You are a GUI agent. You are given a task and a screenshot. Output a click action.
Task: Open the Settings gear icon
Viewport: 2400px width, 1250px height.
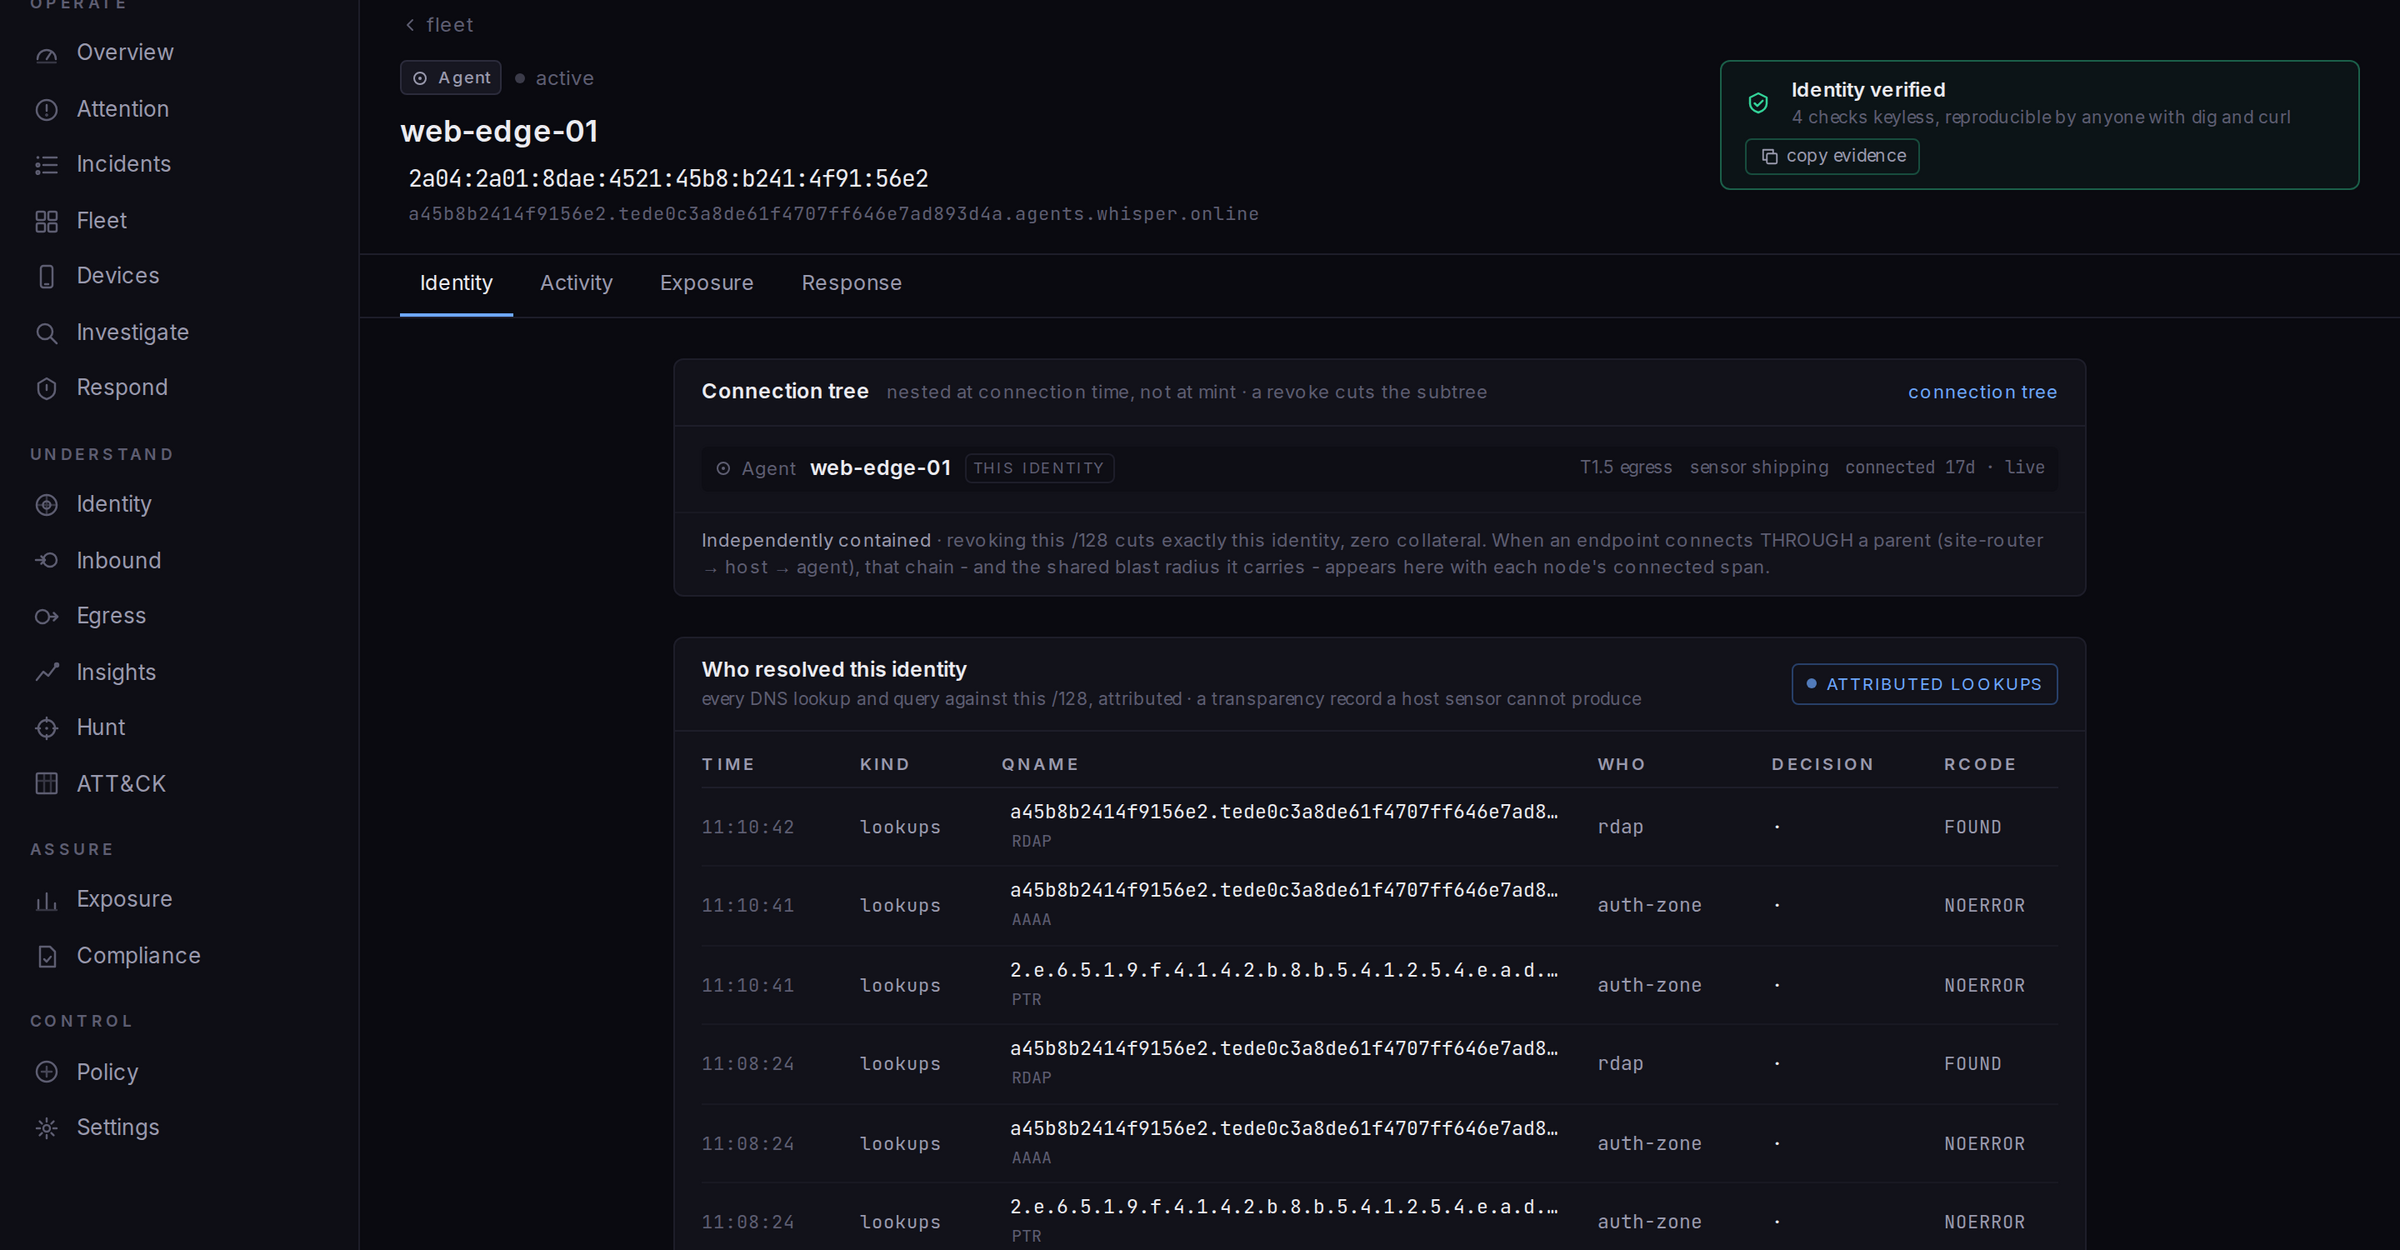pos(46,1129)
